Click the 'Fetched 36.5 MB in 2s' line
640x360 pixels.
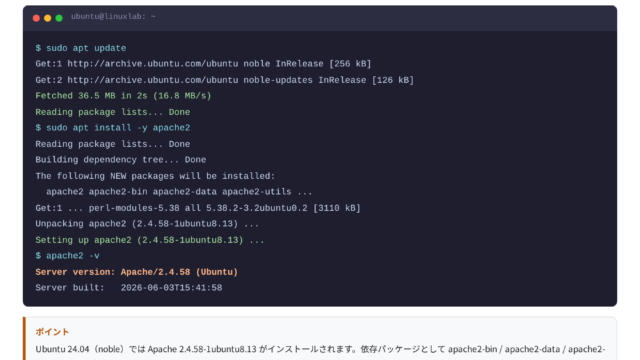[123, 96]
